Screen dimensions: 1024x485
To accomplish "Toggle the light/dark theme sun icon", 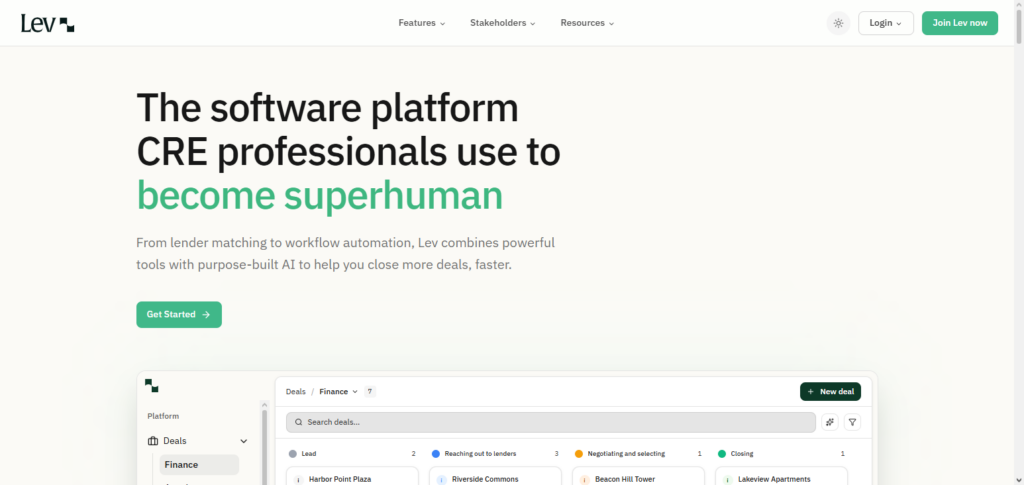I will point(838,23).
